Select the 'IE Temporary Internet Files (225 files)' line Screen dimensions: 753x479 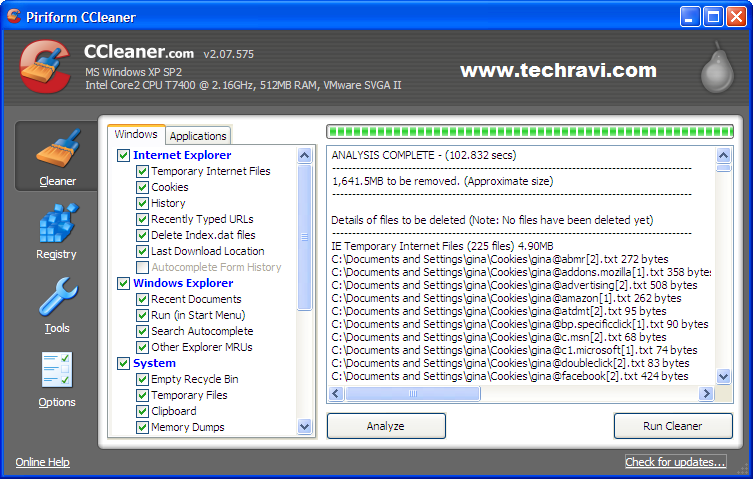442,246
